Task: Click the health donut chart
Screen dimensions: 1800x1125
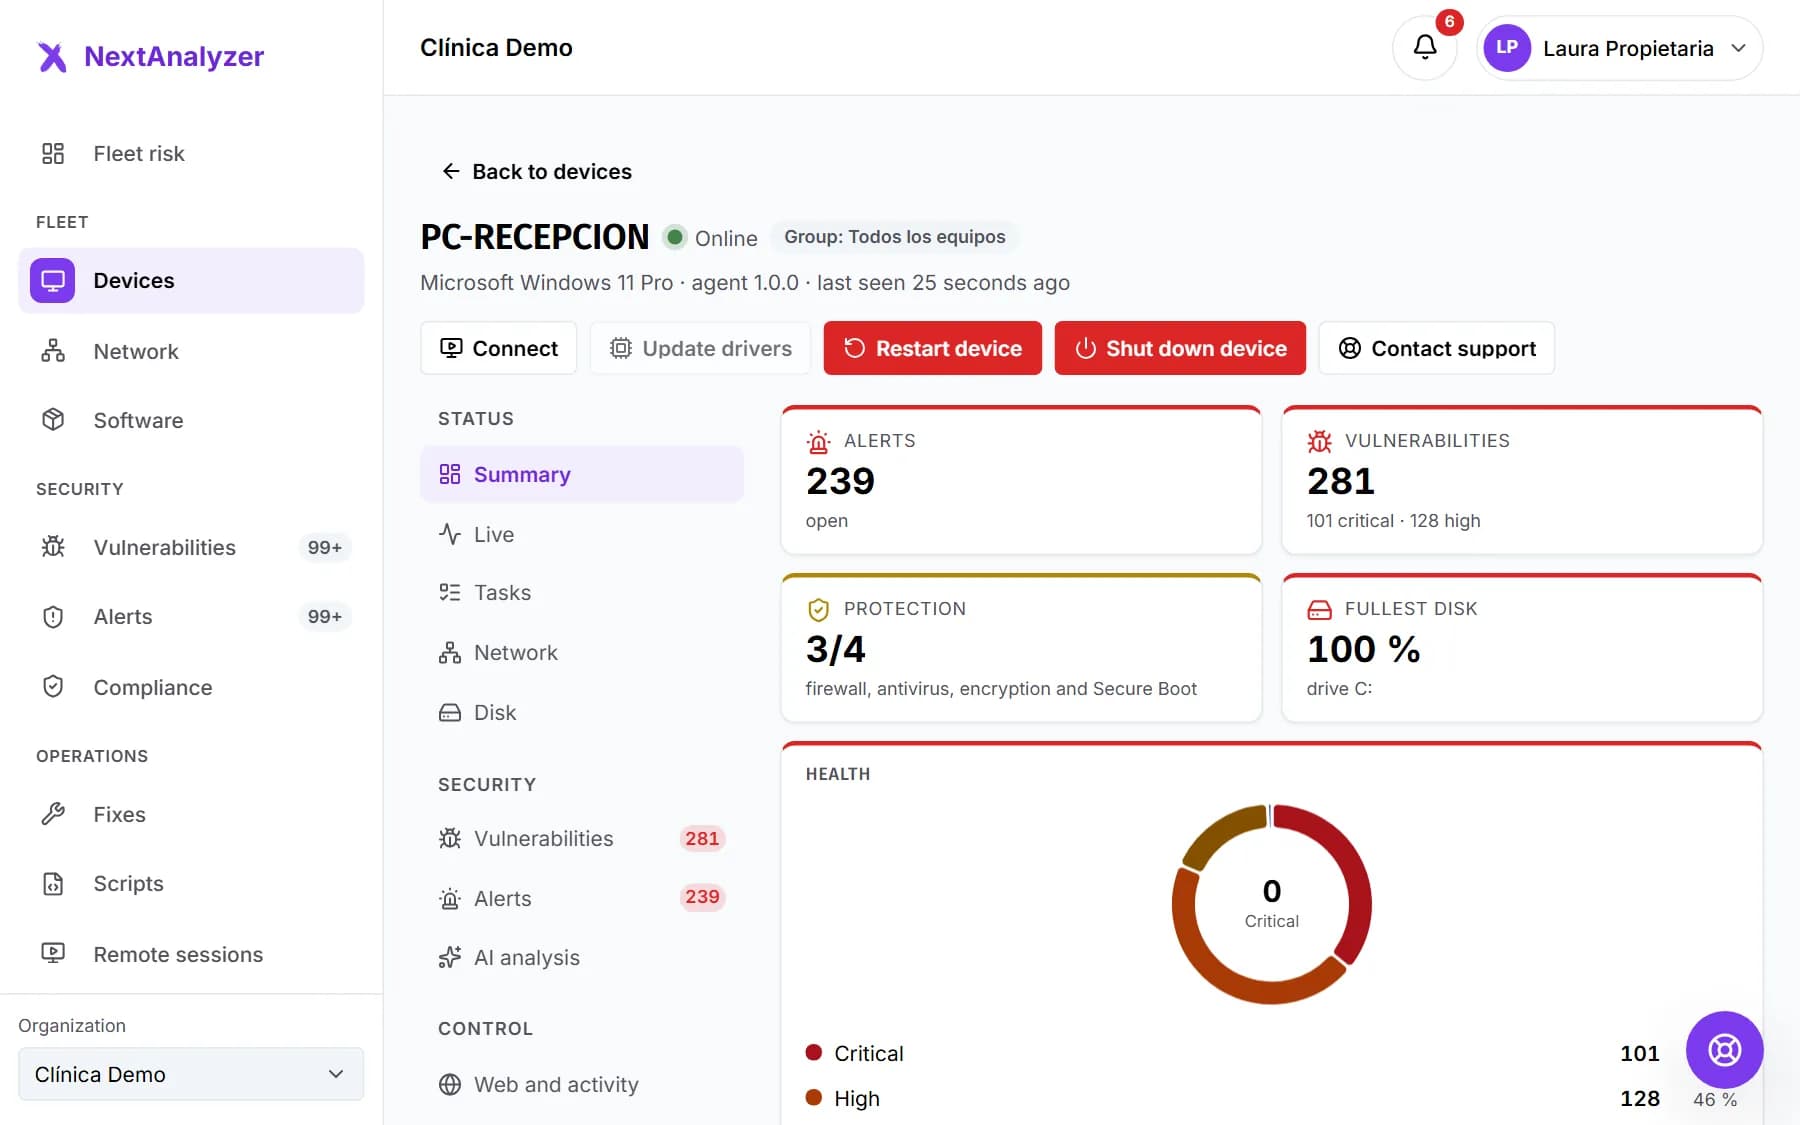Action: (1271, 904)
